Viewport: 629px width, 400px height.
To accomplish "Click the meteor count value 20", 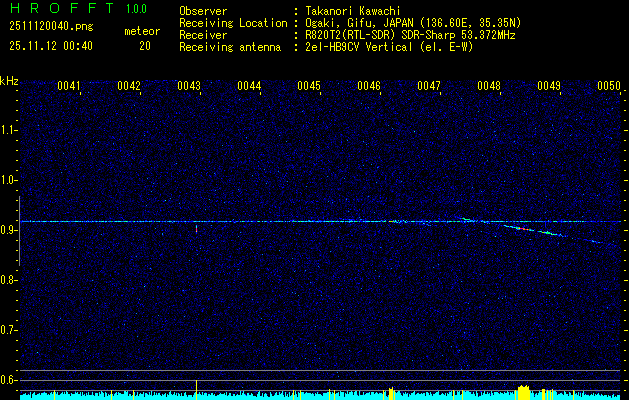I will 145,46.
